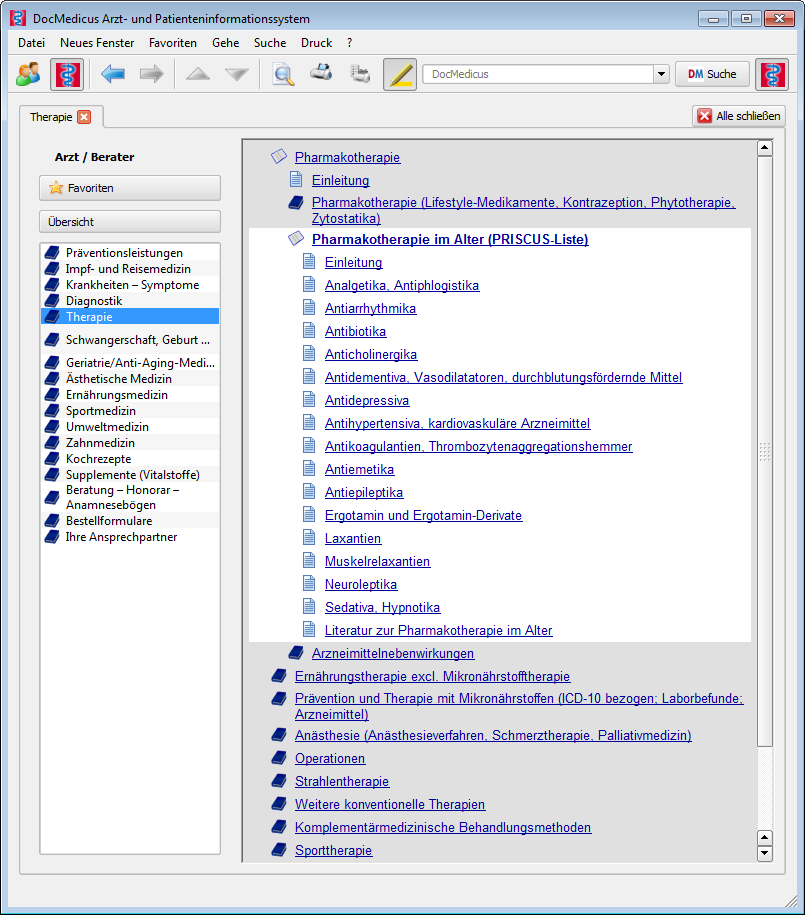The width and height of the screenshot is (805, 915).
Task: Select Diagnostik in the sidebar list
Action: click(130, 301)
